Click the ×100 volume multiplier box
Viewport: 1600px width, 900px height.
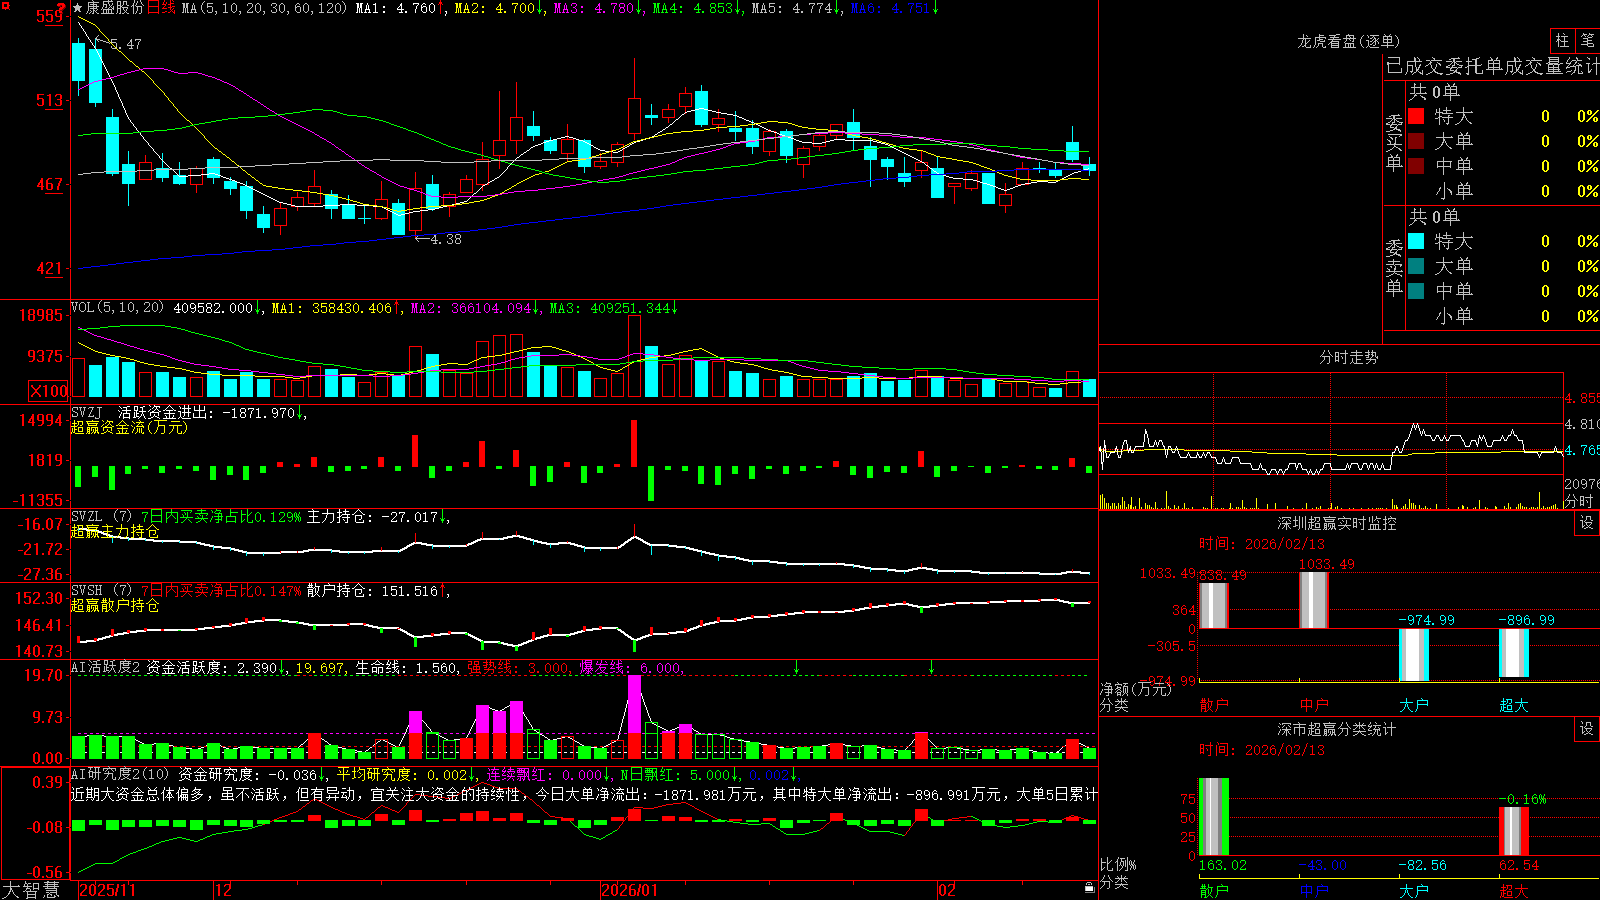(x=48, y=391)
